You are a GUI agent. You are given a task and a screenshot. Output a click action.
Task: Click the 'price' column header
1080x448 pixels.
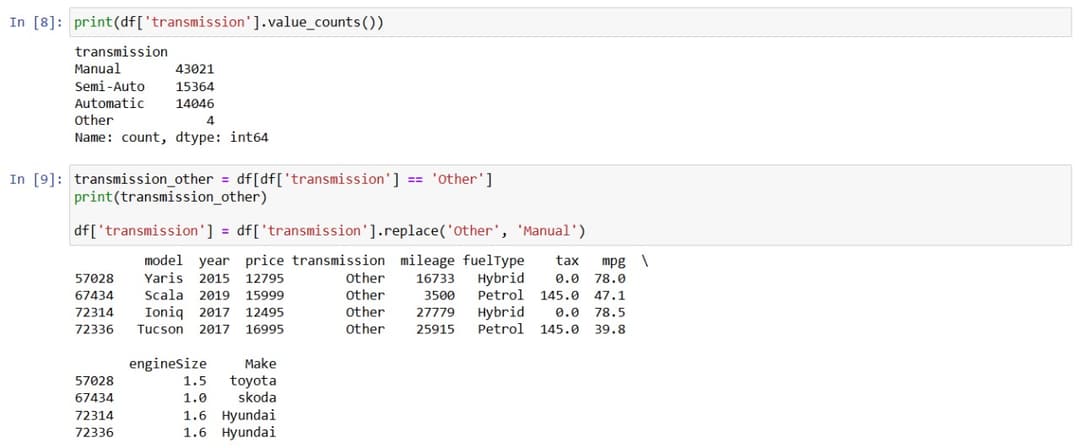pyautogui.click(x=264, y=261)
